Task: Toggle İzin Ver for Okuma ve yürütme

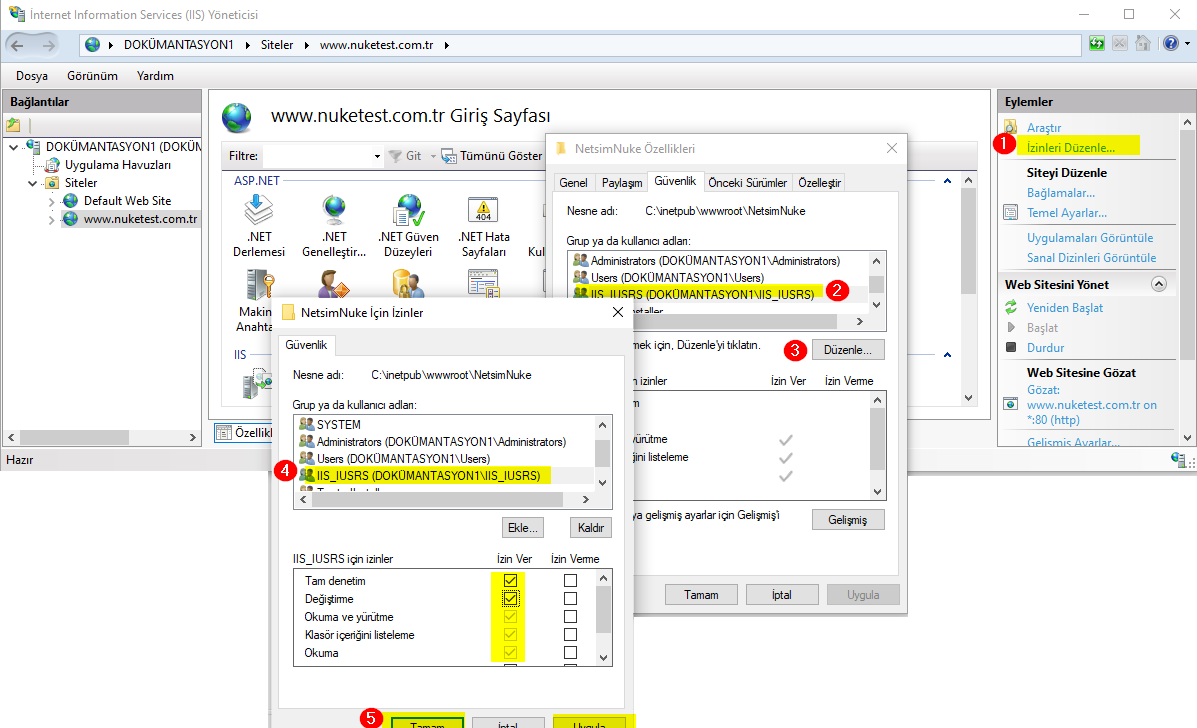Action: click(x=510, y=617)
